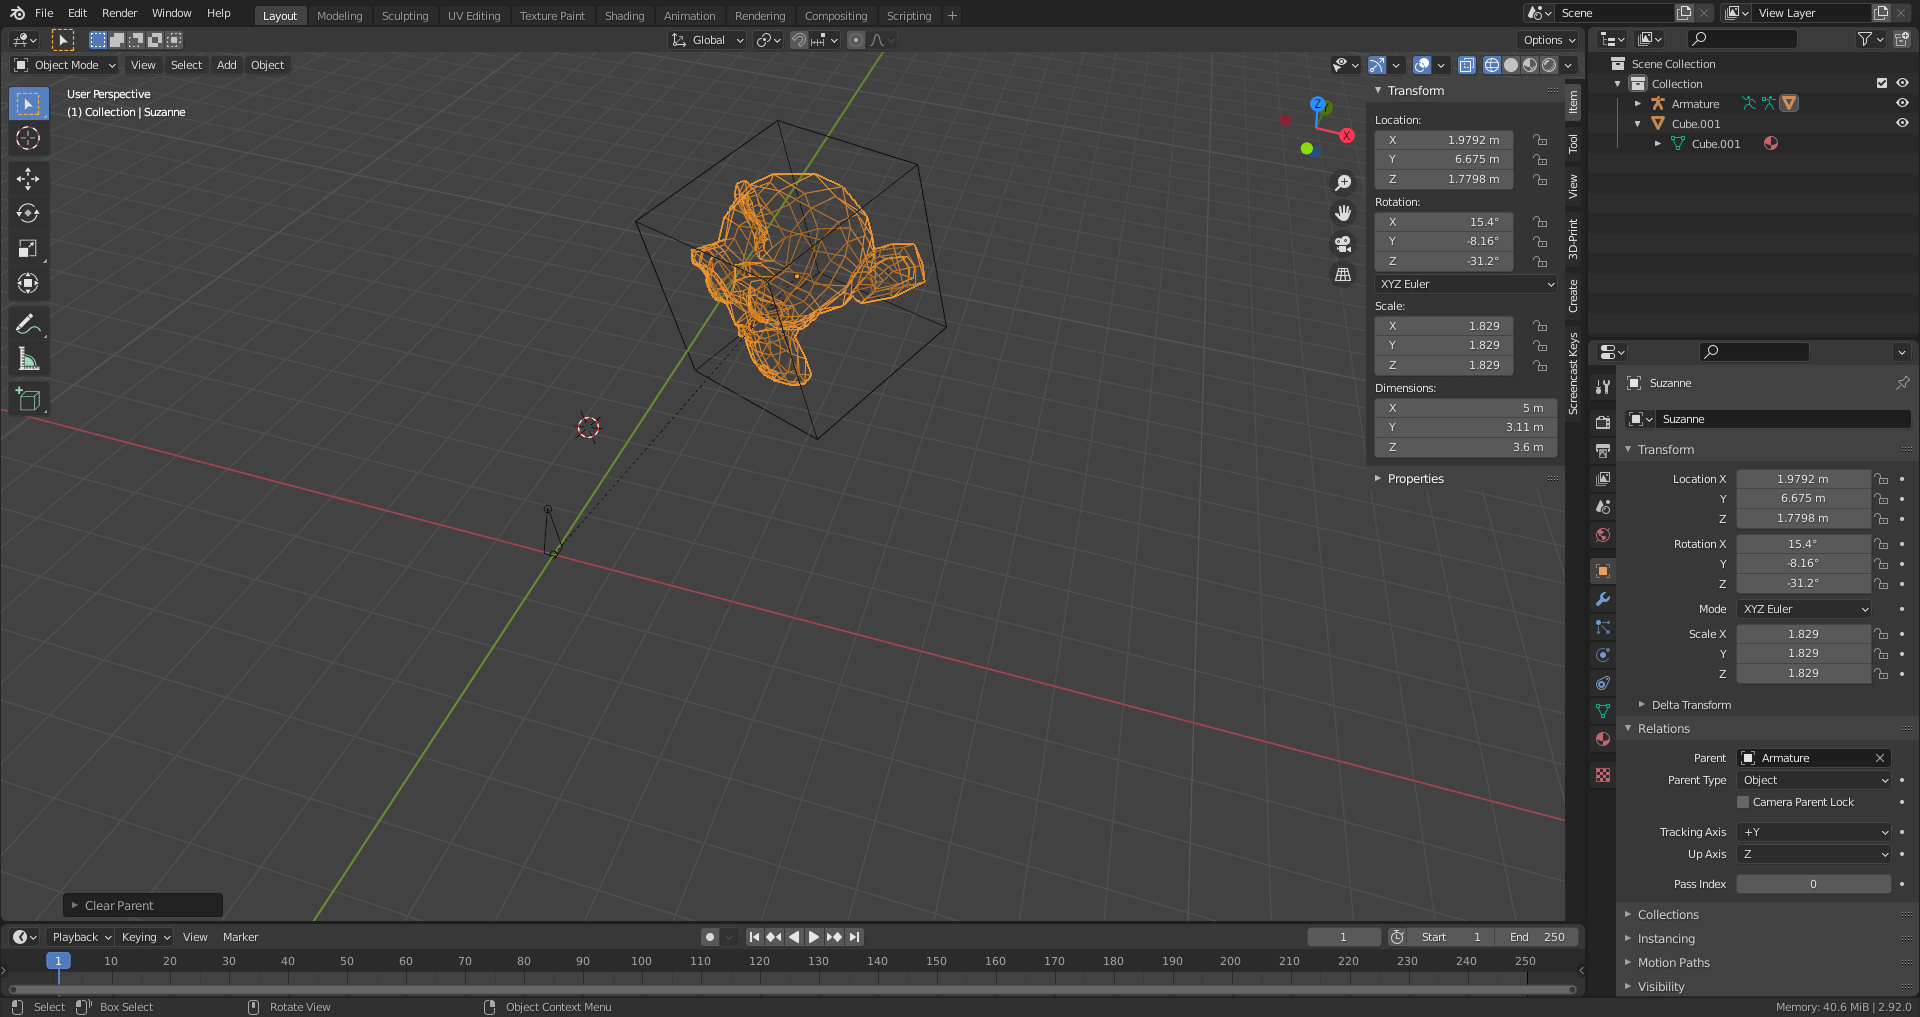
Task: Open the Tool properties tab icon
Action: 1603,387
